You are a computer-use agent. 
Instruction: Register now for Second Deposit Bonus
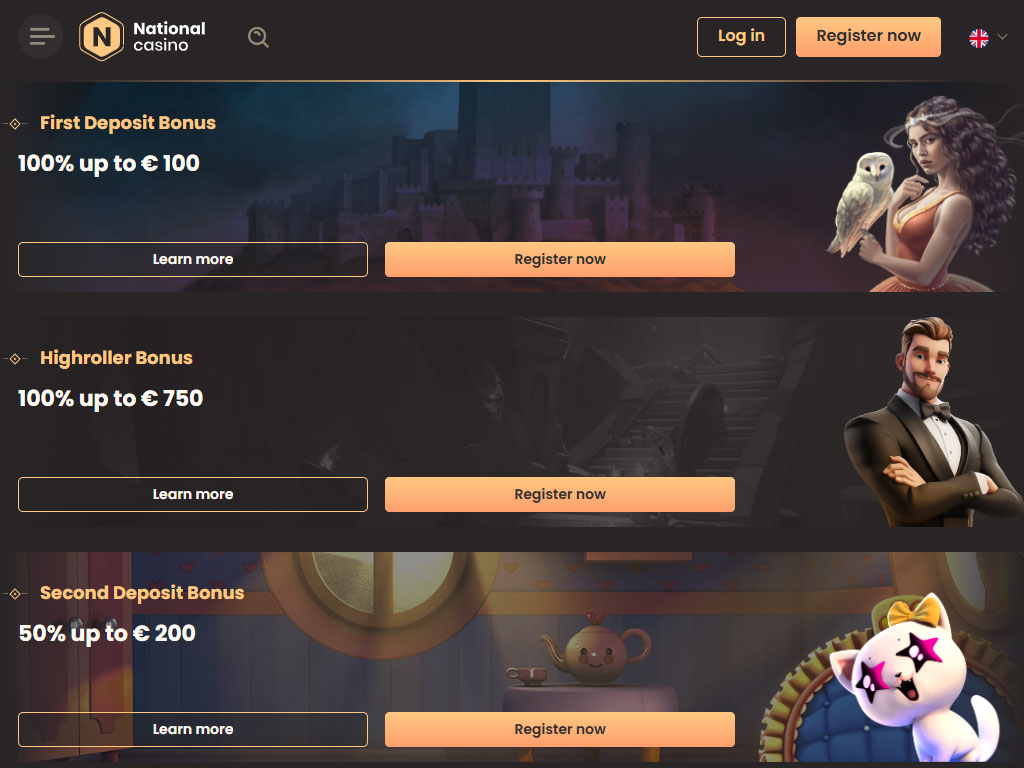point(560,729)
